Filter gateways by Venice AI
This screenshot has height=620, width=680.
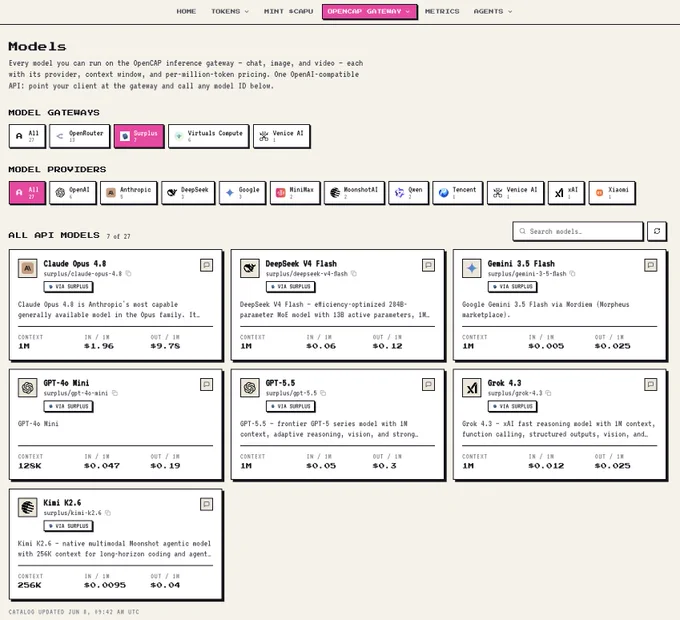282,136
